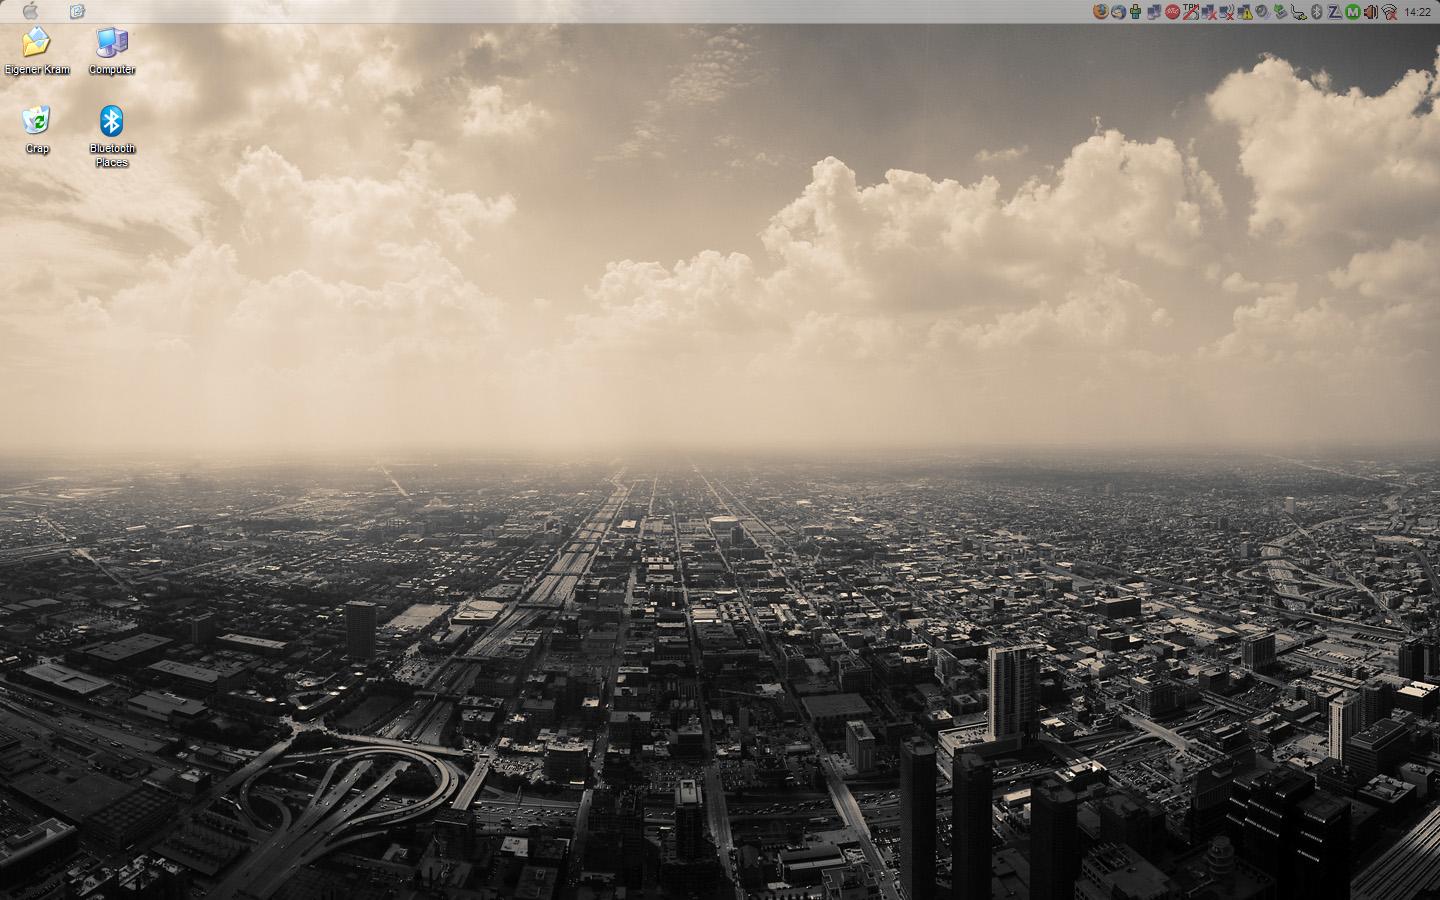Screen dimensions: 1440x900
Task: Click the green figure tray icon
Action: 1135,12
